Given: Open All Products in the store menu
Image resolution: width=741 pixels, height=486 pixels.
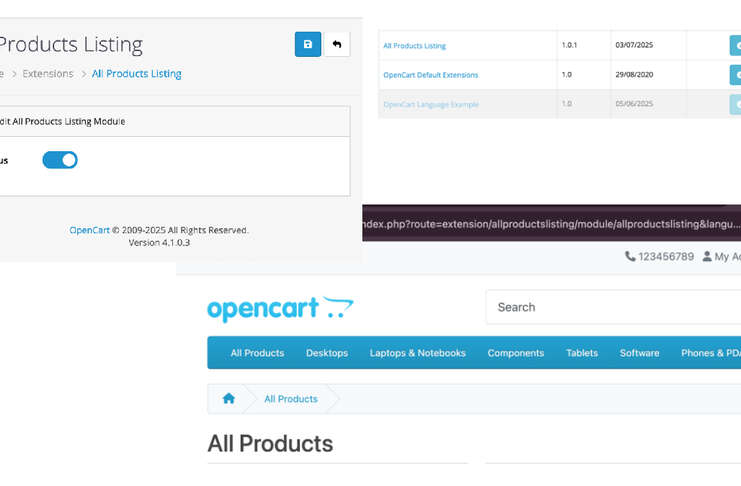Looking at the screenshot, I should point(258,353).
